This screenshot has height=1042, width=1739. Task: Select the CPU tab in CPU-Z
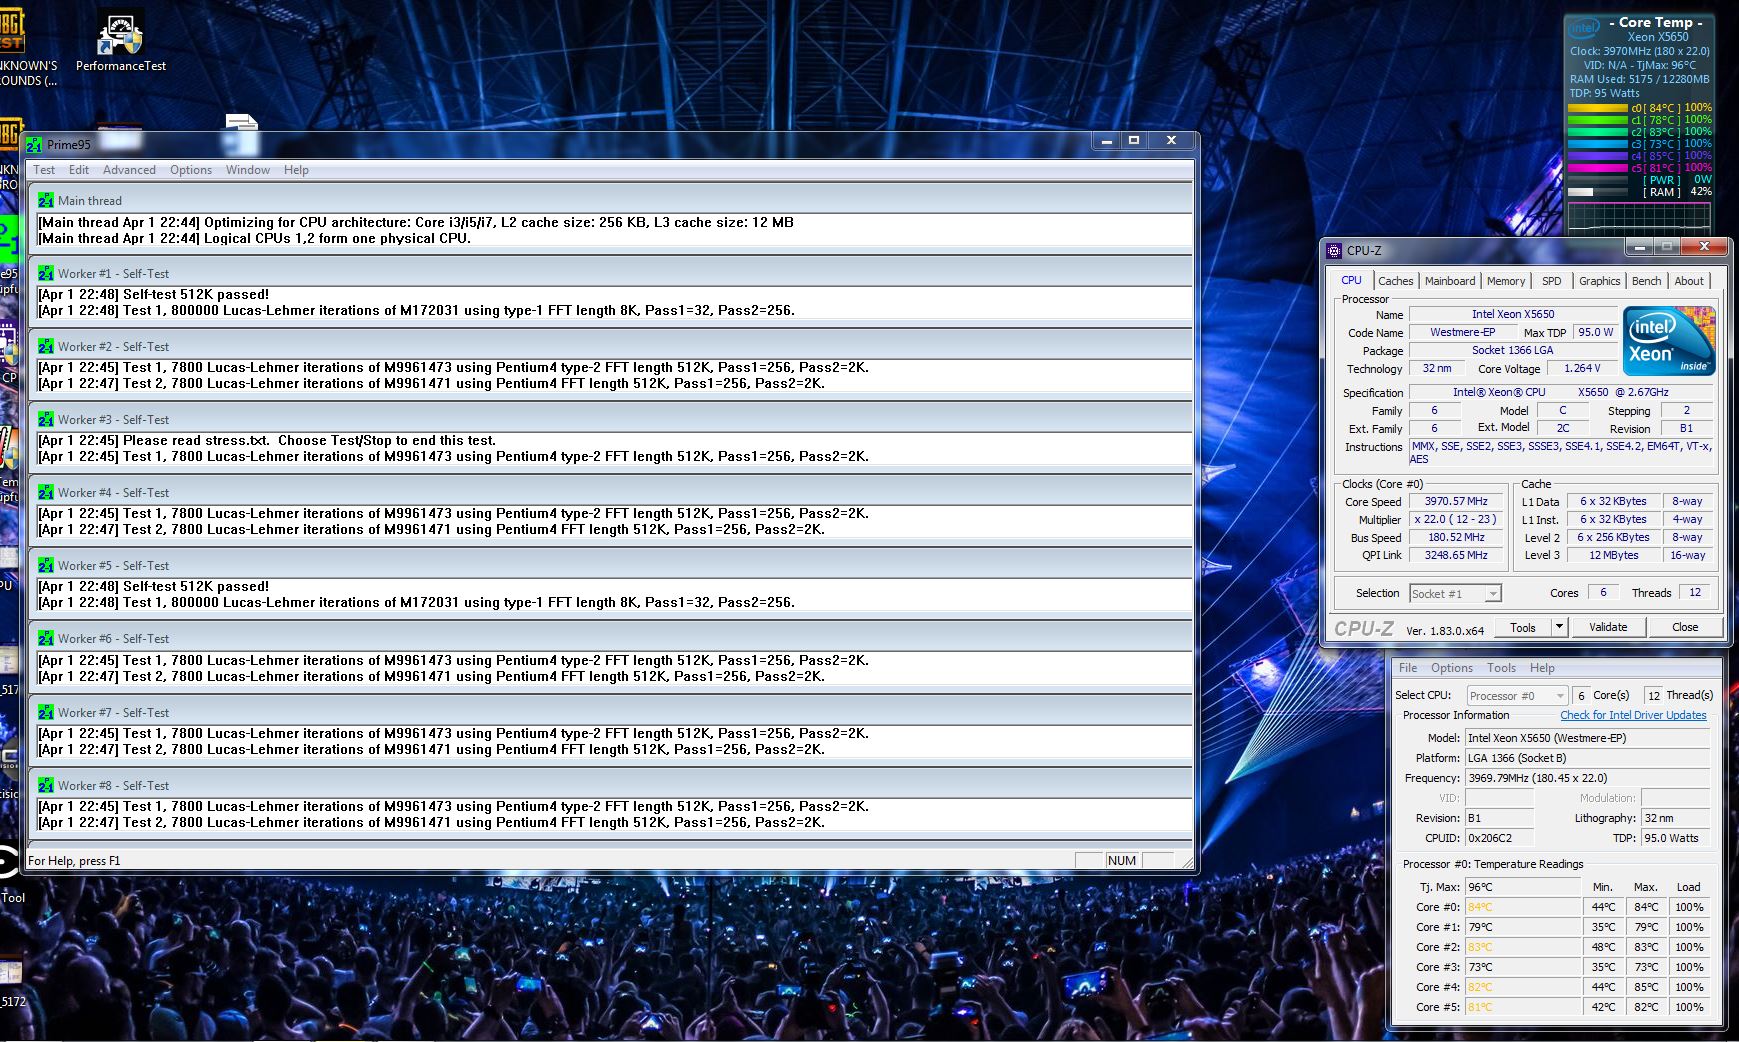1351,280
